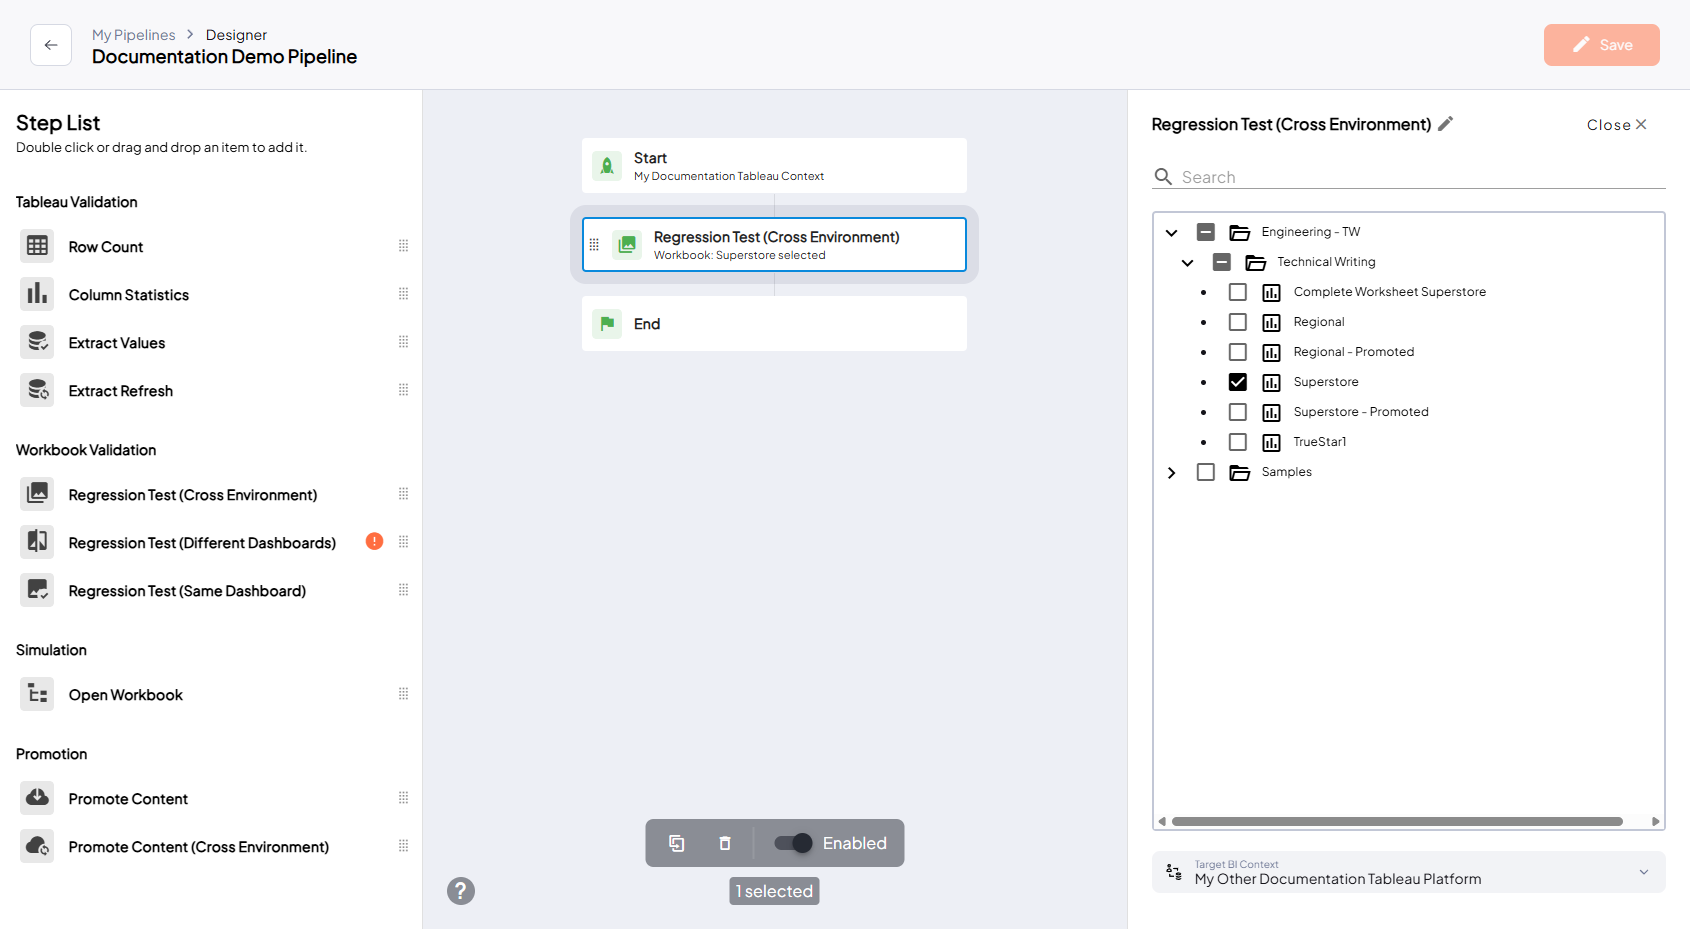Click the Promote Content cloud icon

(x=37, y=798)
